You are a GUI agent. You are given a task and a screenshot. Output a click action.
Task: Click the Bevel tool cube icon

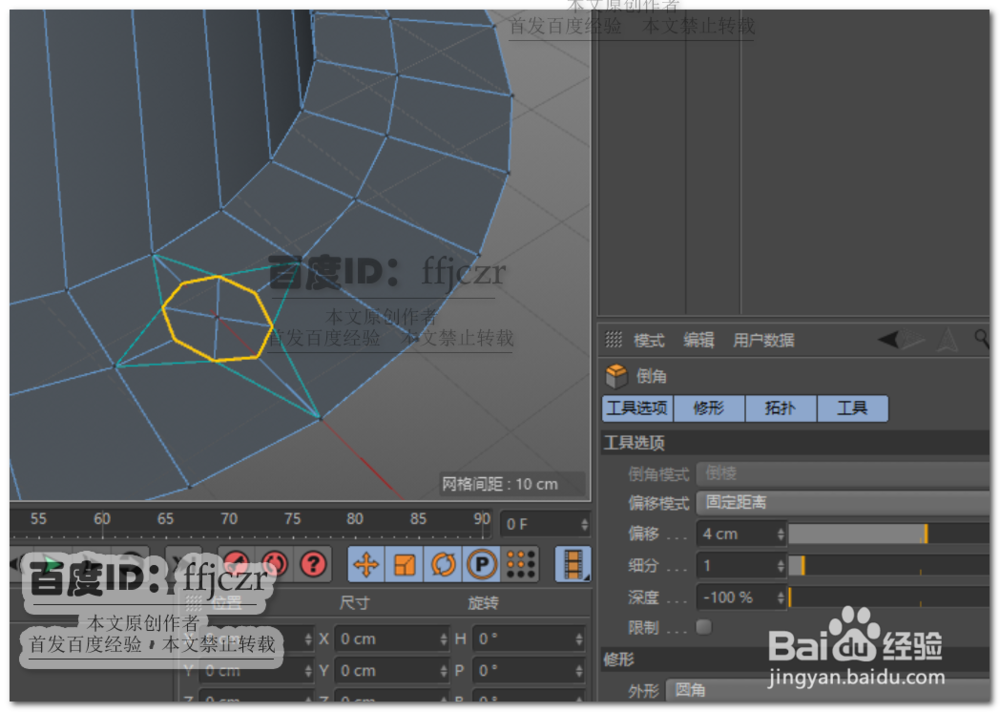point(616,376)
